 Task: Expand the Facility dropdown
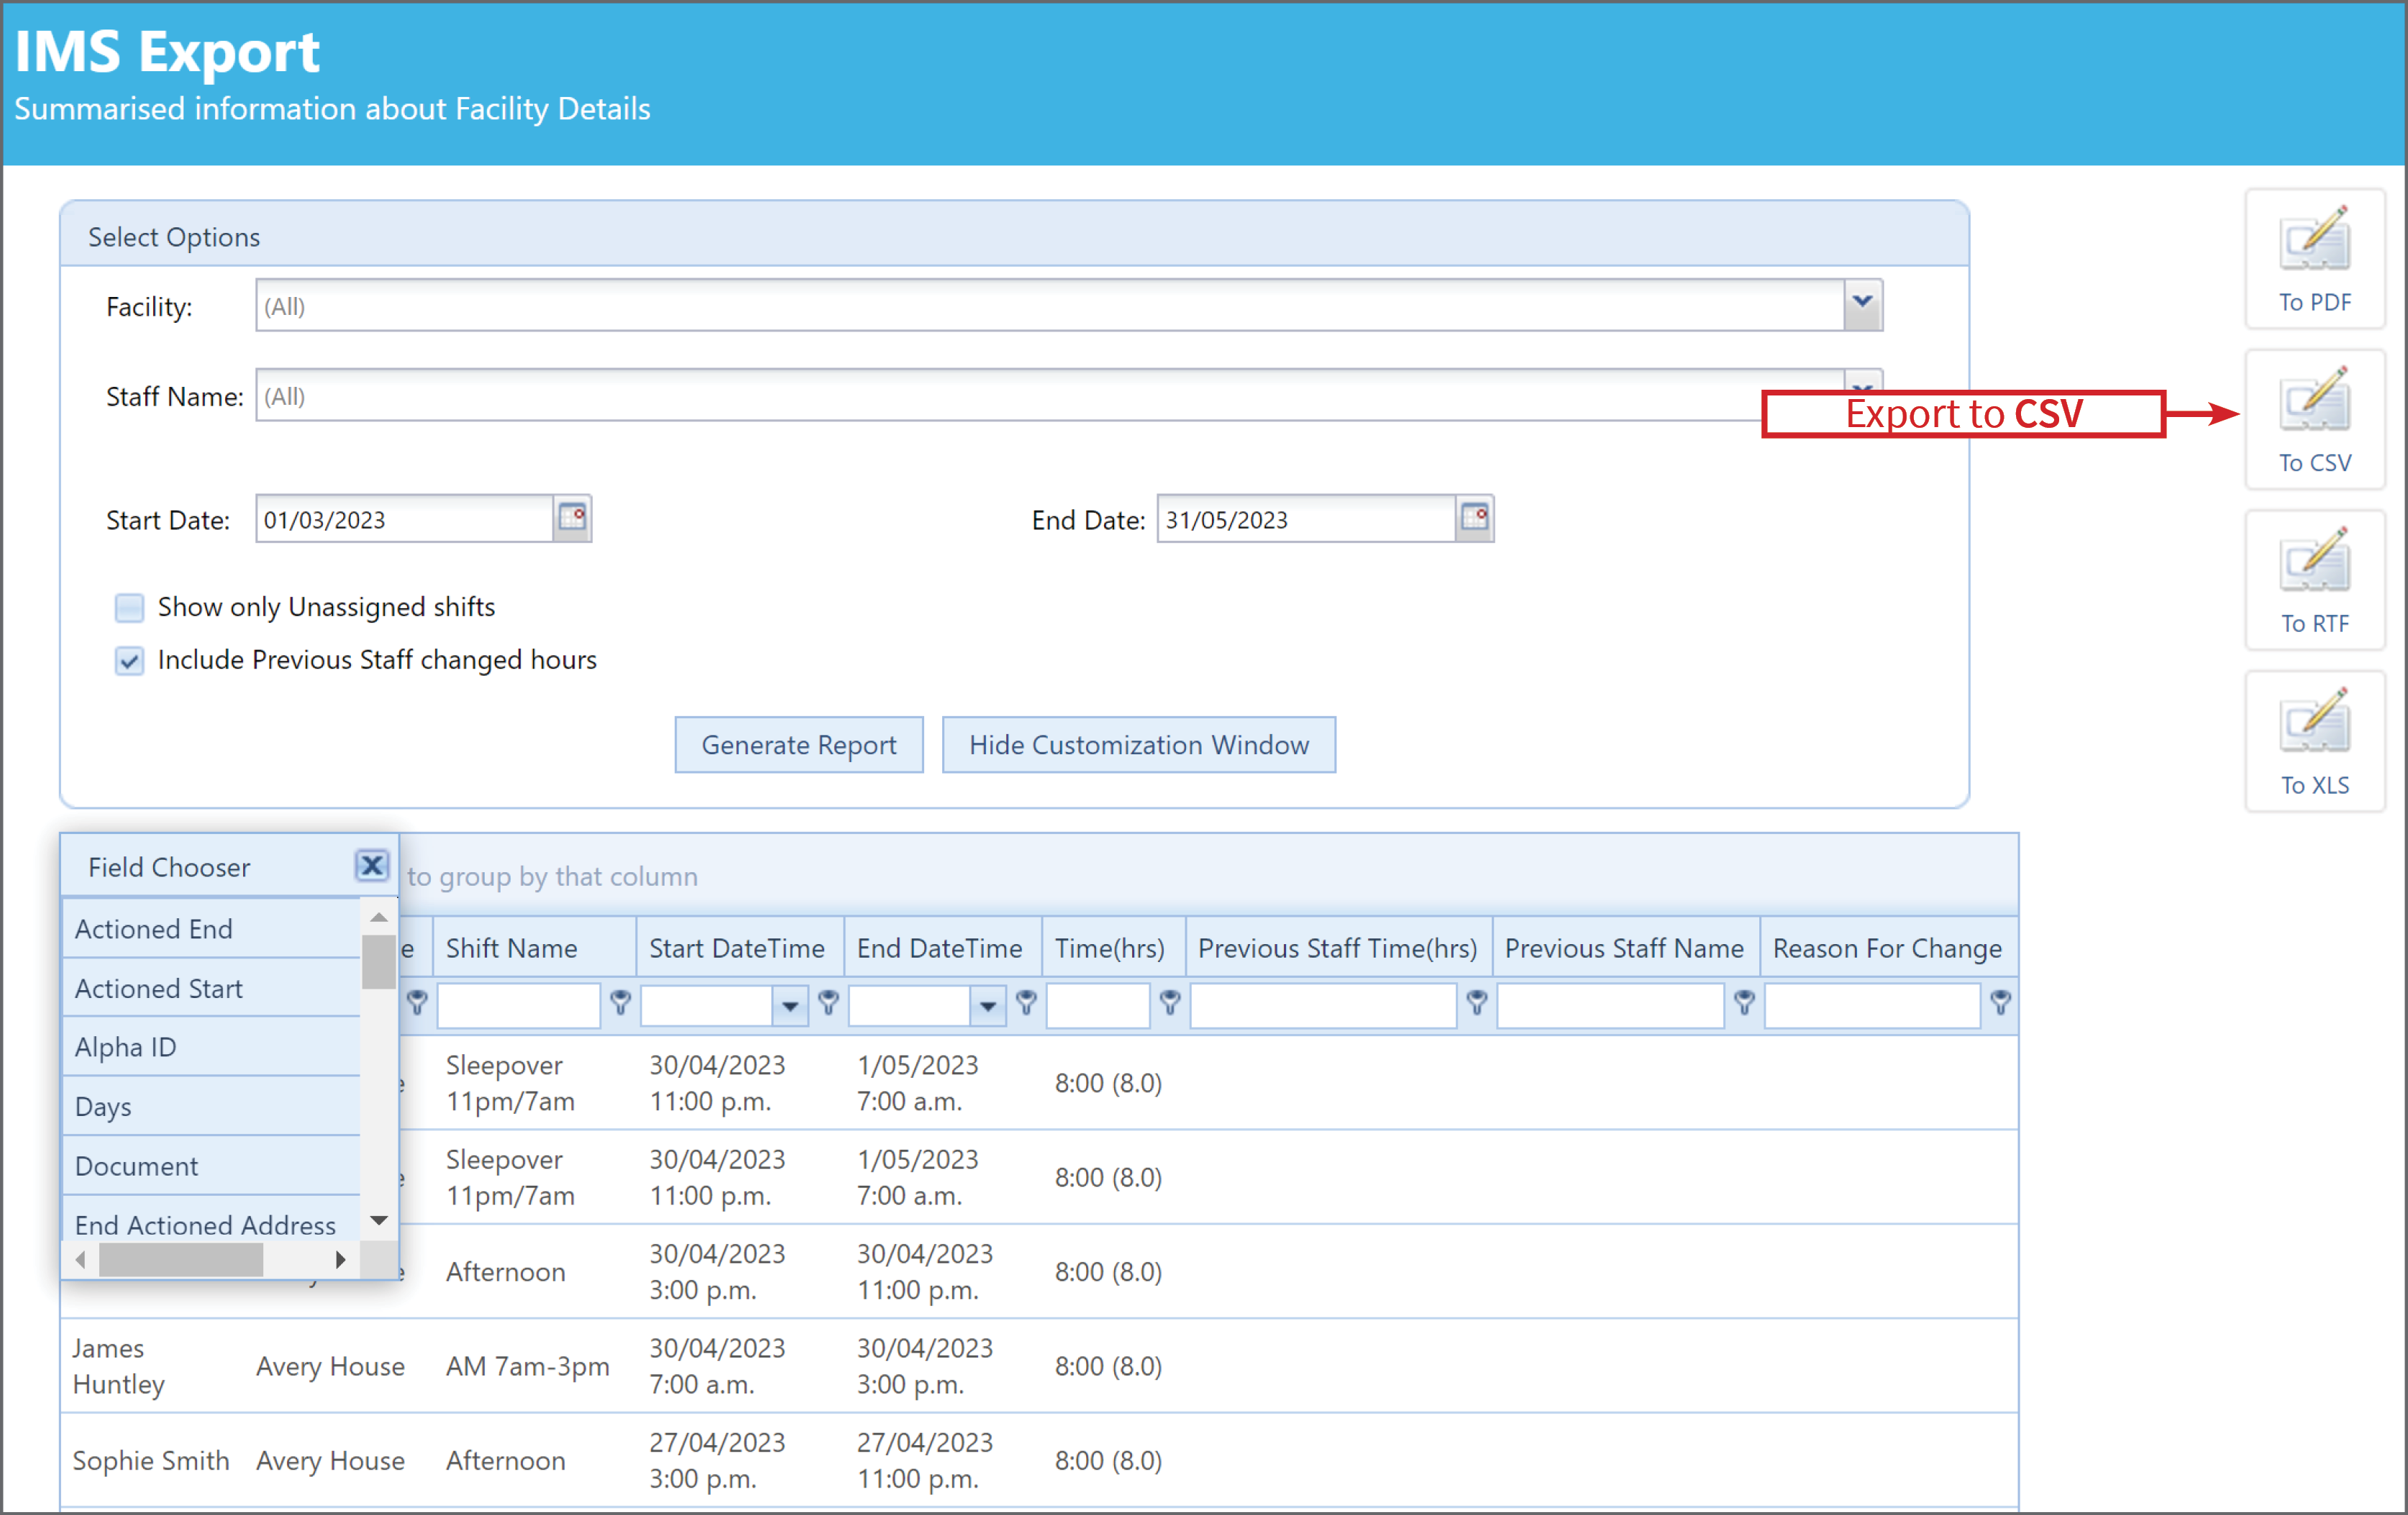(x=1862, y=304)
